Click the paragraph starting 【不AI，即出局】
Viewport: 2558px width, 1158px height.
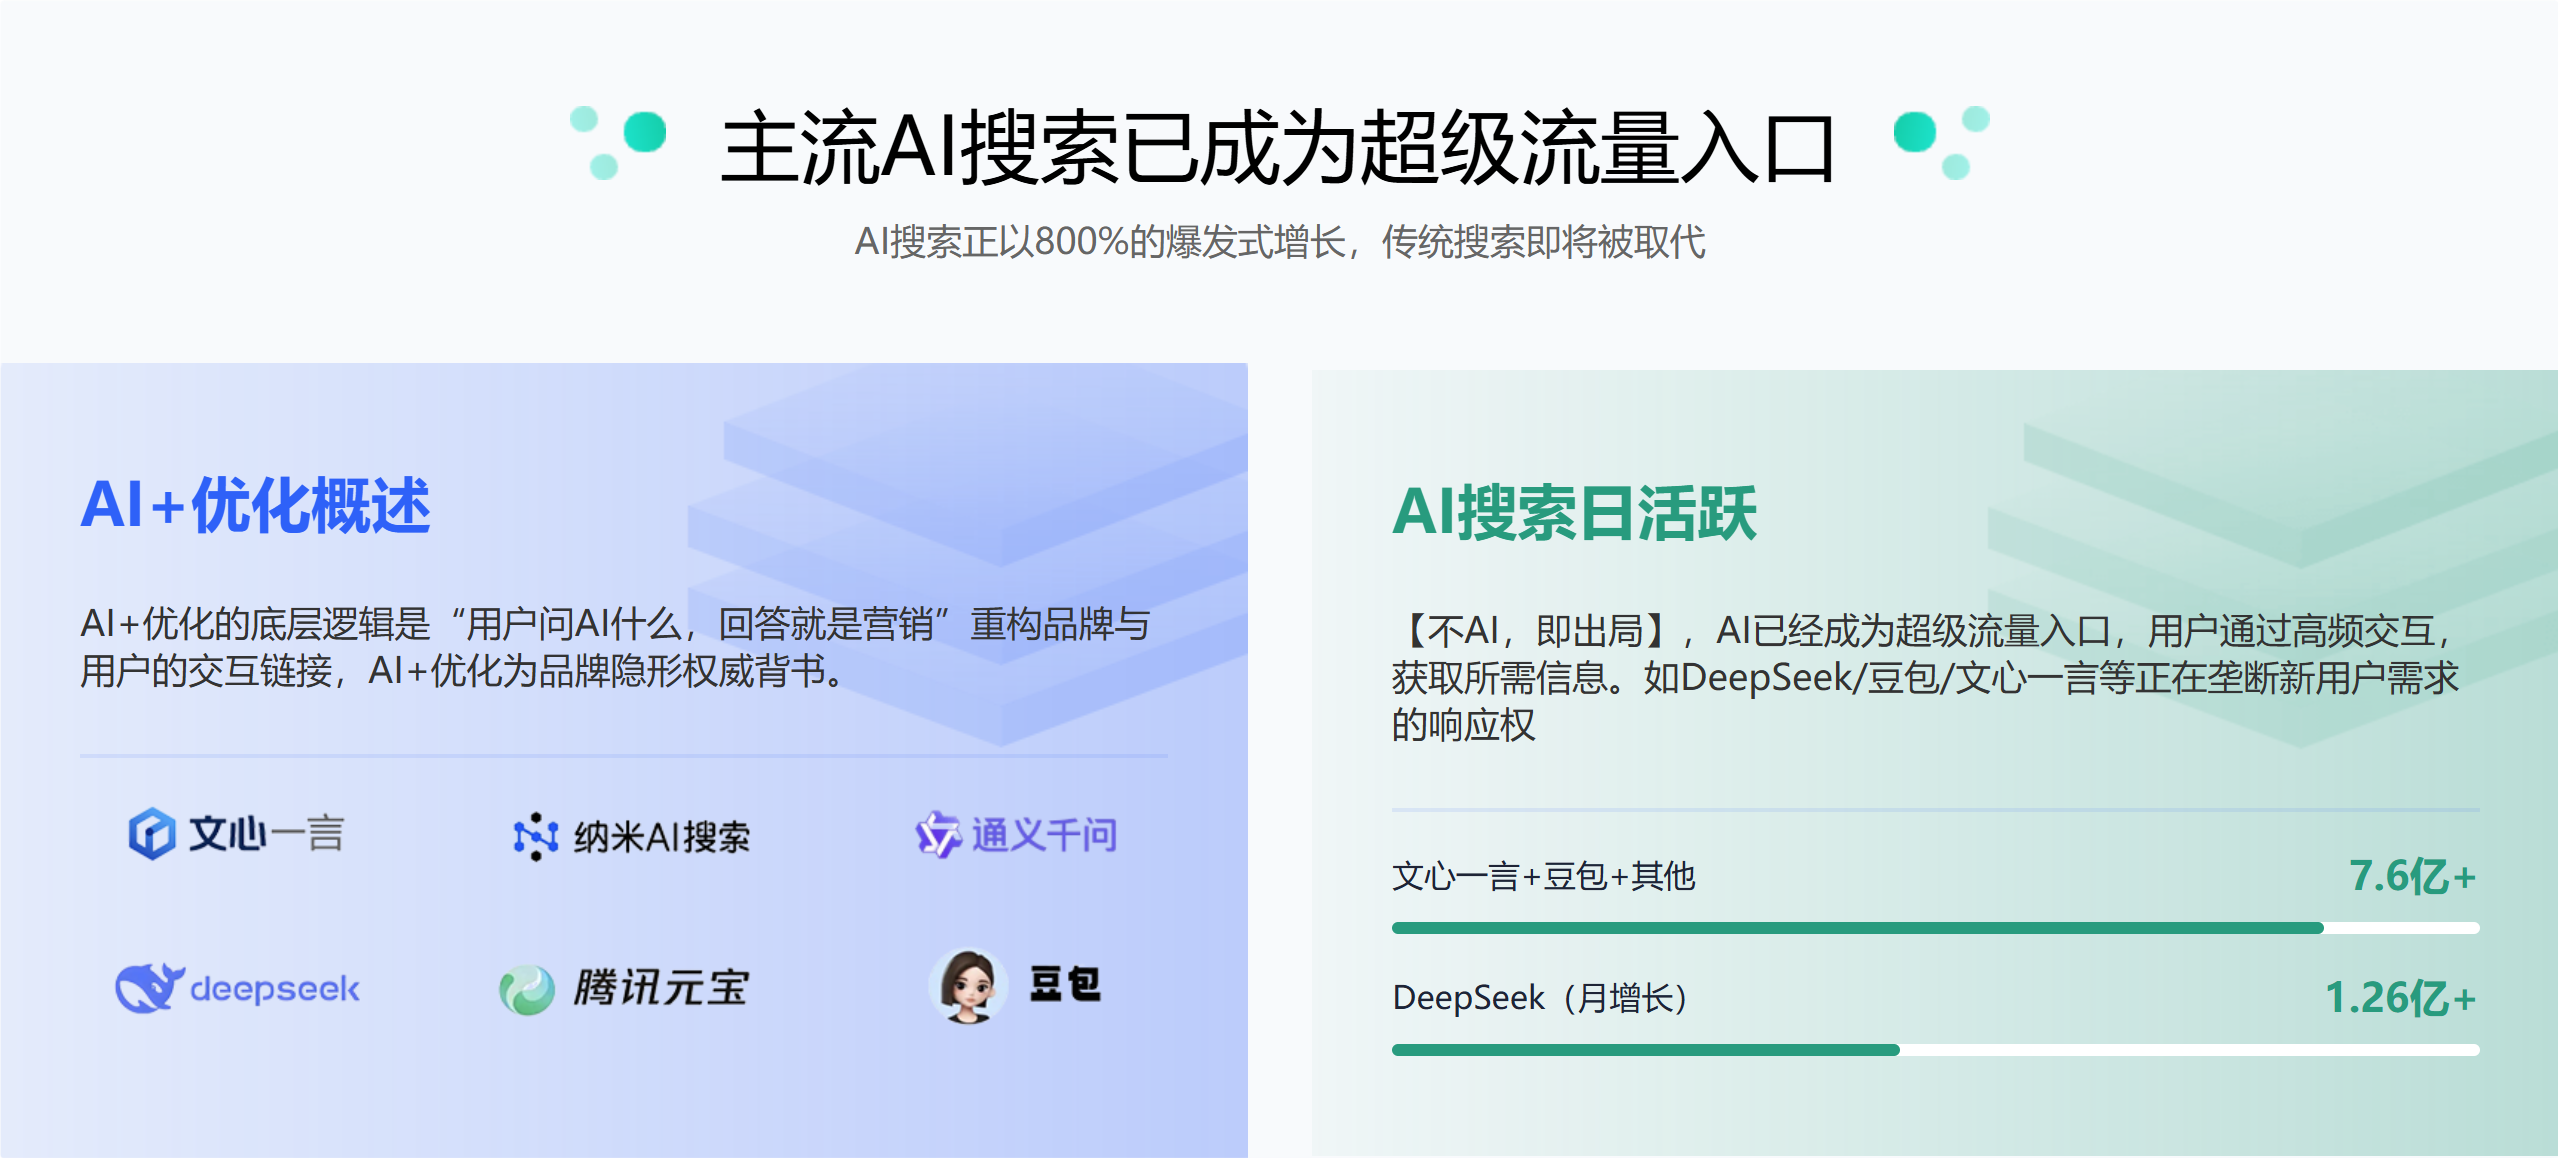pyautogui.click(x=1925, y=678)
